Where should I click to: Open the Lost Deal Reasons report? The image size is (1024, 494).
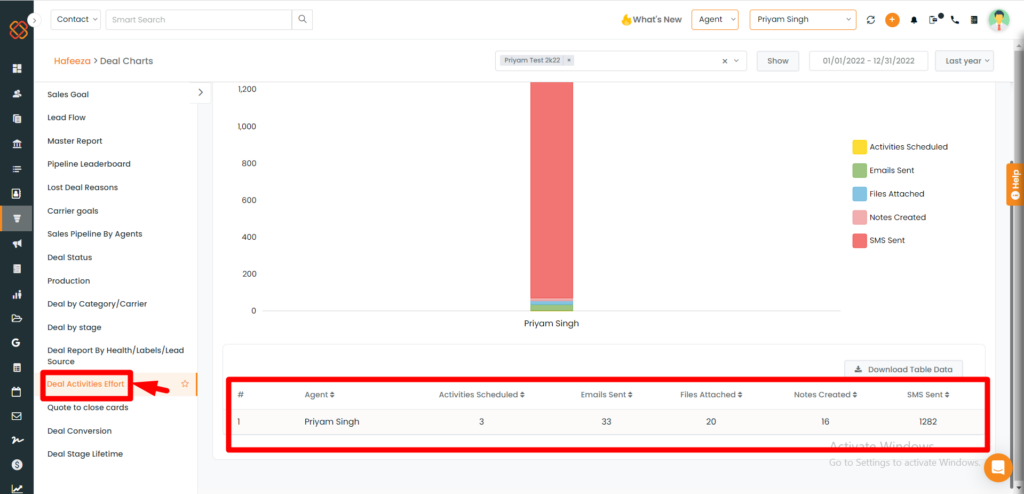82,188
